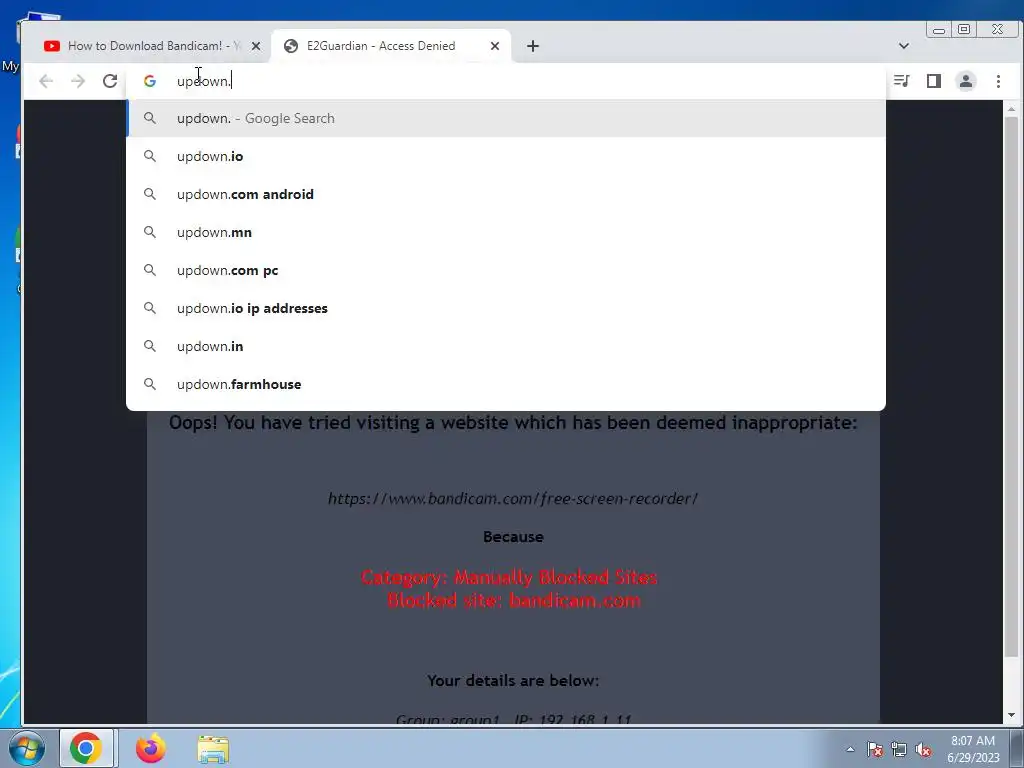Select updown.com android suggestion

pos(506,194)
